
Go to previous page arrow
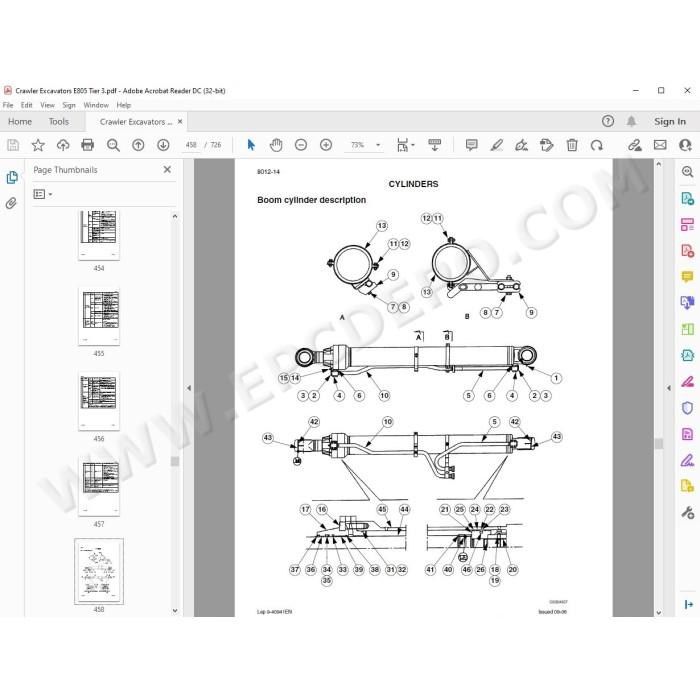[138, 145]
